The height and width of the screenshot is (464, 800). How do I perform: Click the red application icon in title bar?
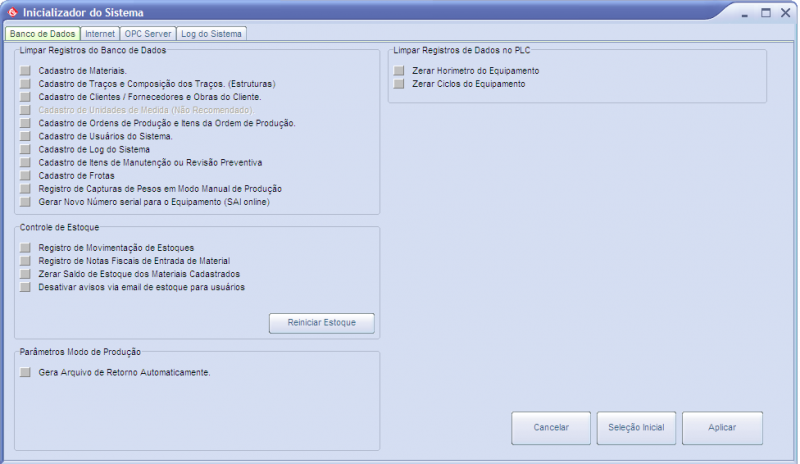click(13, 12)
